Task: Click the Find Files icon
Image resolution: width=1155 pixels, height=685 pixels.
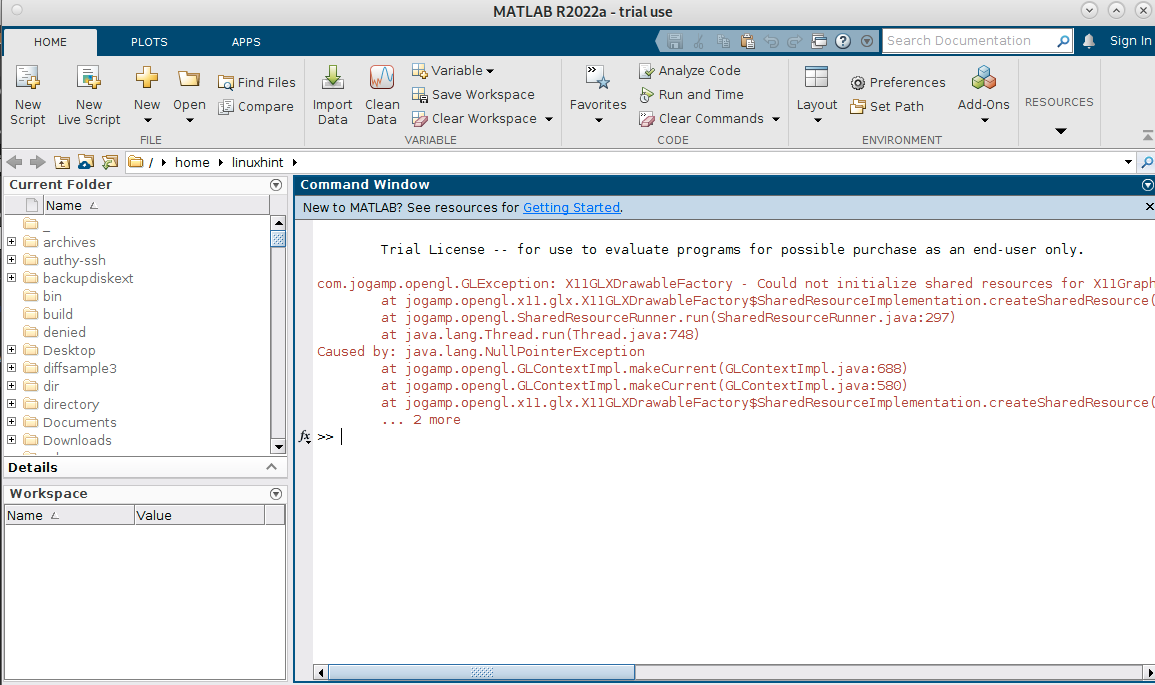Action: click(256, 82)
